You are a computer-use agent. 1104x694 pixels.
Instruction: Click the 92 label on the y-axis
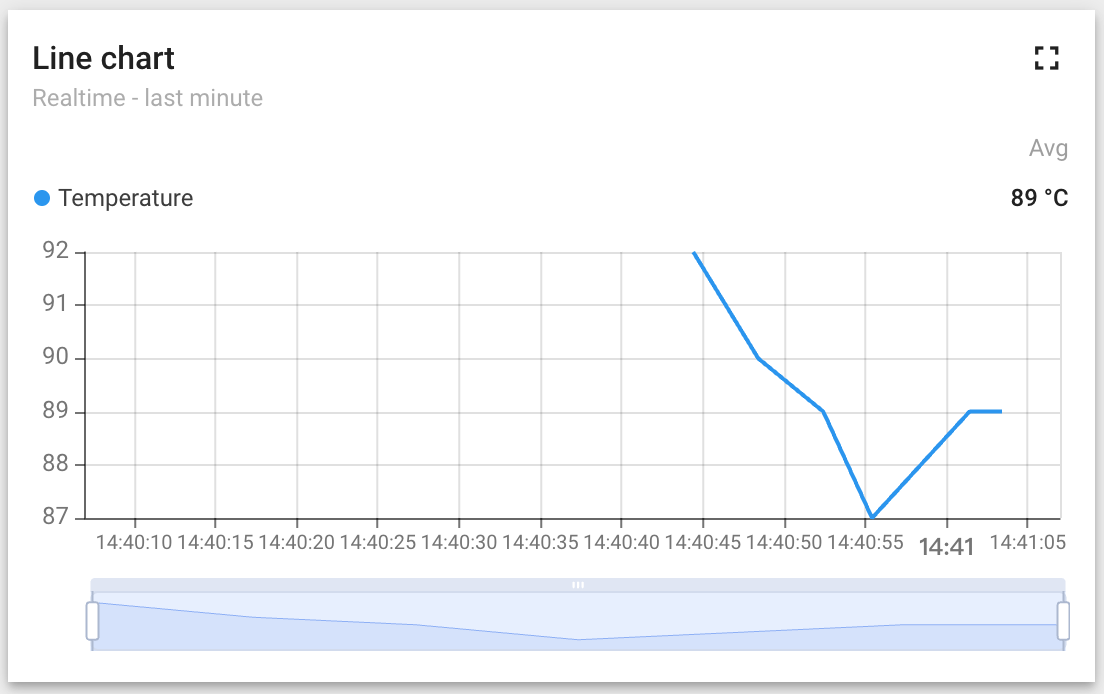tap(56, 251)
